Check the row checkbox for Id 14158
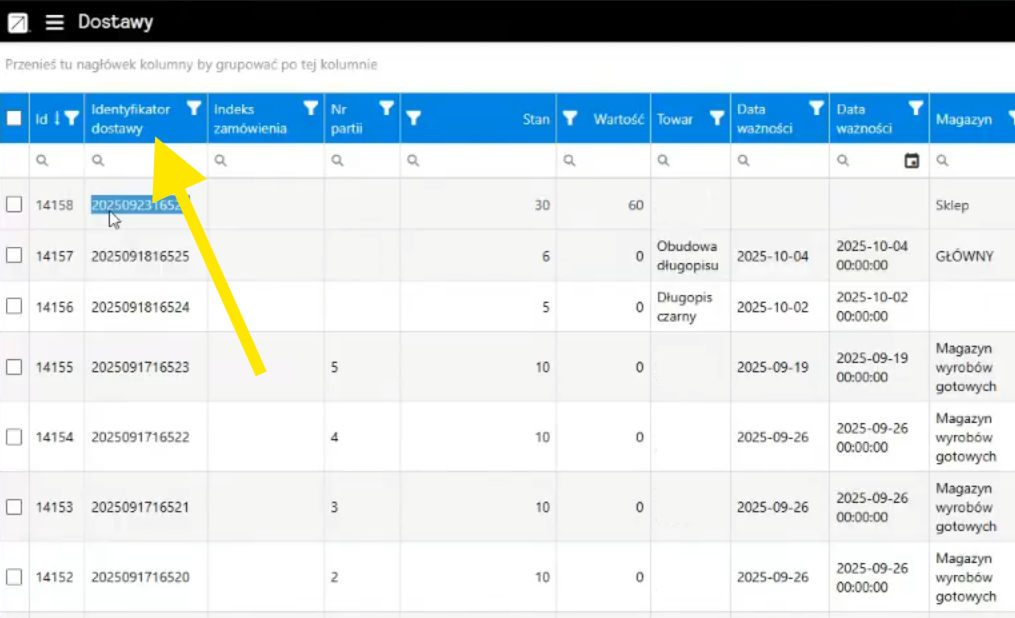Screen dimensions: 1015x618 coord(14,204)
